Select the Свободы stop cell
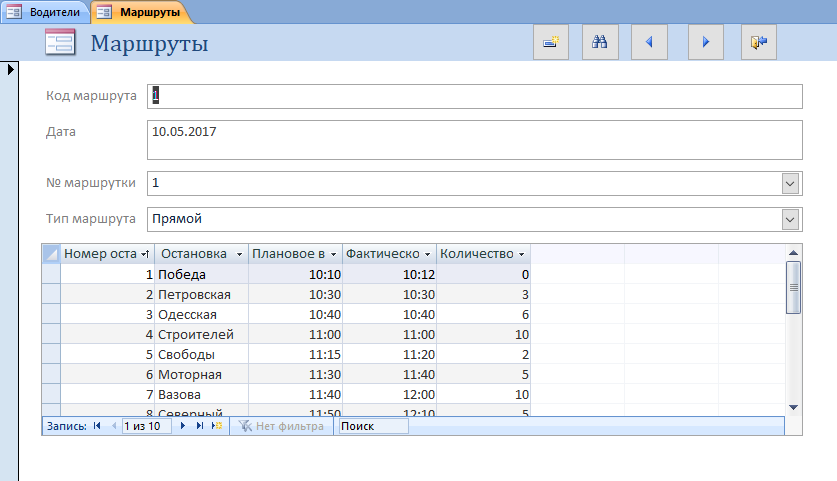 point(202,354)
